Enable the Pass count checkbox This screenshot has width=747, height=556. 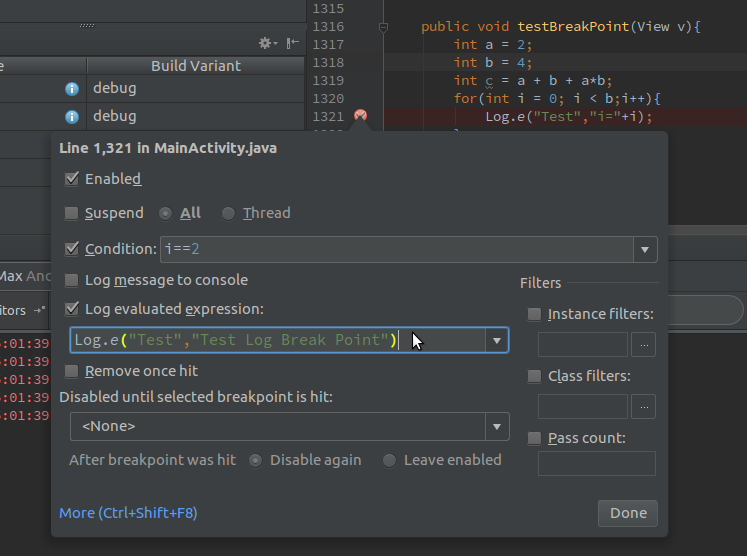click(x=534, y=438)
